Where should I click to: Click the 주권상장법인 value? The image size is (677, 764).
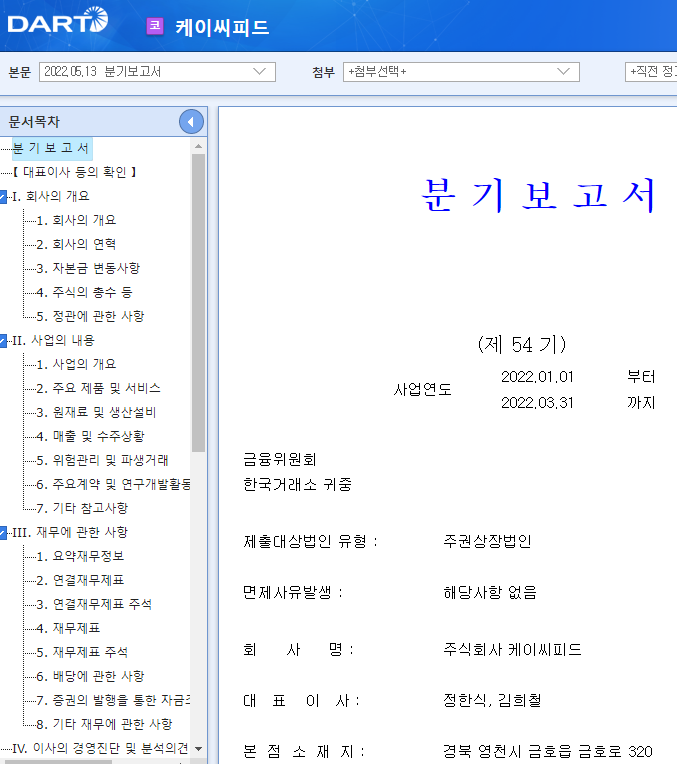pyautogui.click(x=487, y=541)
